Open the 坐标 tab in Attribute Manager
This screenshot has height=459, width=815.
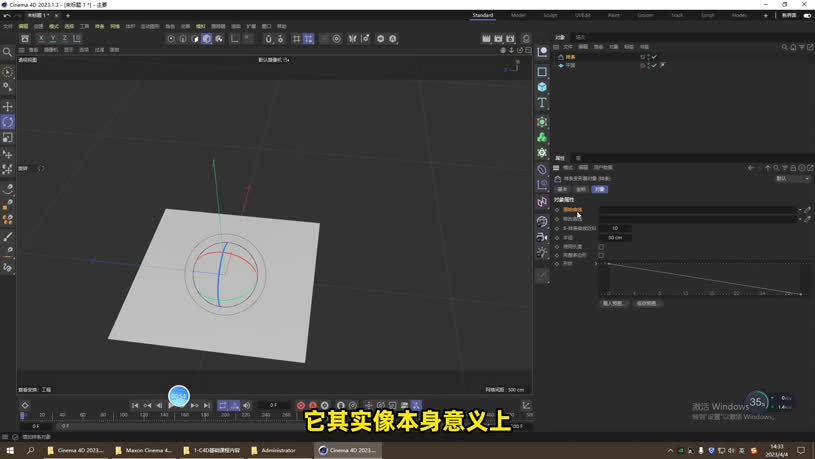pyautogui.click(x=581, y=189)
